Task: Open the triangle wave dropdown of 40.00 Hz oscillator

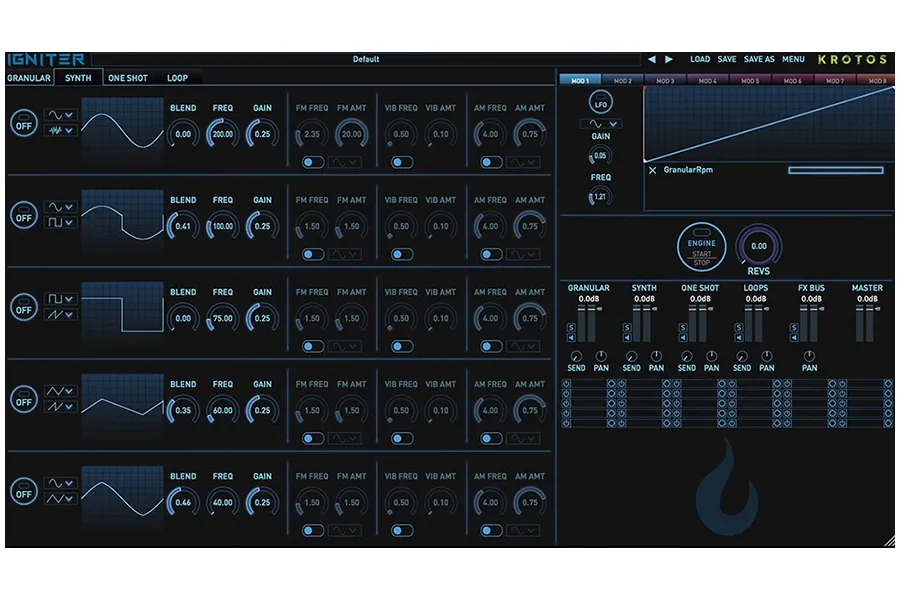Action: click(x=61, y=498)
